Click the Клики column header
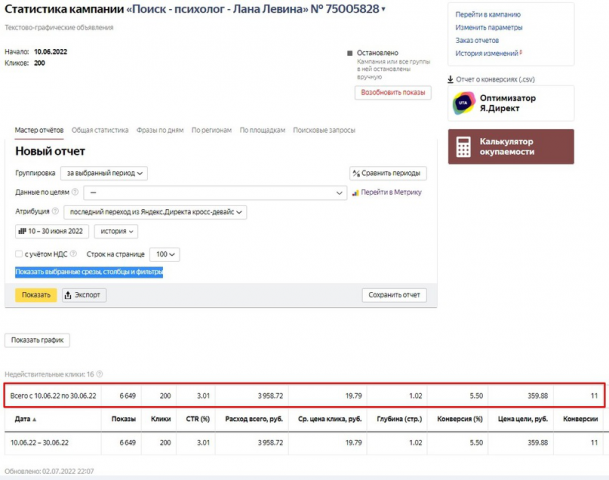Viewport: 609px width, 480px height. point(161,419)
